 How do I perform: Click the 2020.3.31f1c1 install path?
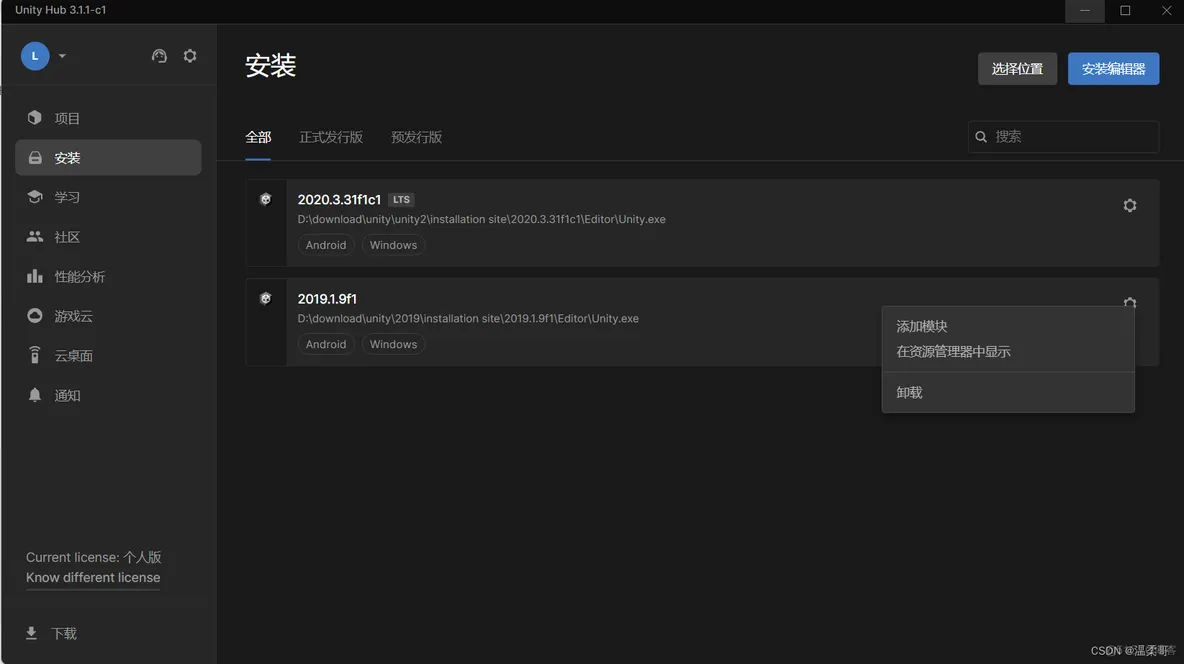[482, 219]
